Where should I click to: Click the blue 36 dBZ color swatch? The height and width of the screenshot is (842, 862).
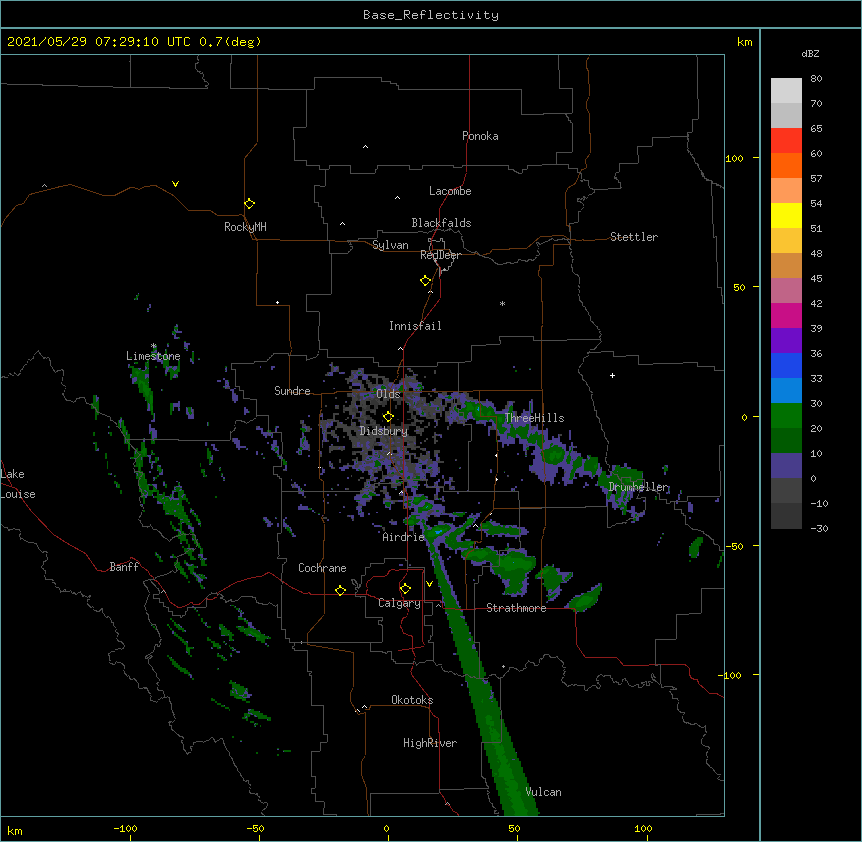786,365
